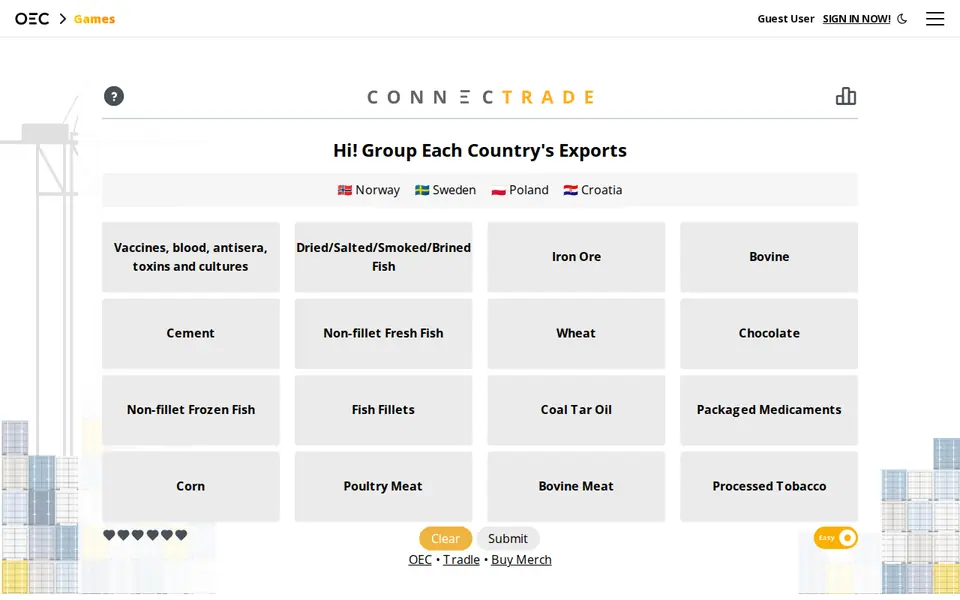Click the CONNECTRADE game title
Screen dimensions: 960x600
pos(481,97)
